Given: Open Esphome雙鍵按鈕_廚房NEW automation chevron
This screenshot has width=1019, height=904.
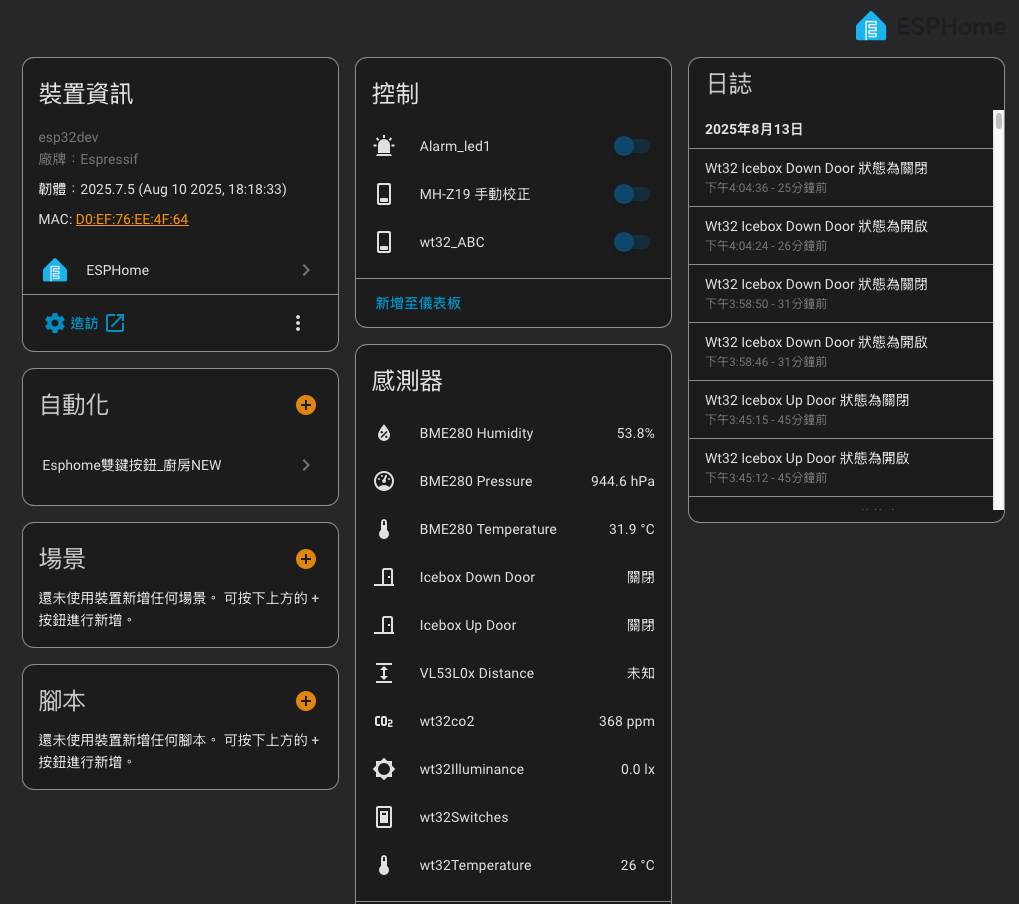Looking at the screenshot, I should click(x=306, y=465).
